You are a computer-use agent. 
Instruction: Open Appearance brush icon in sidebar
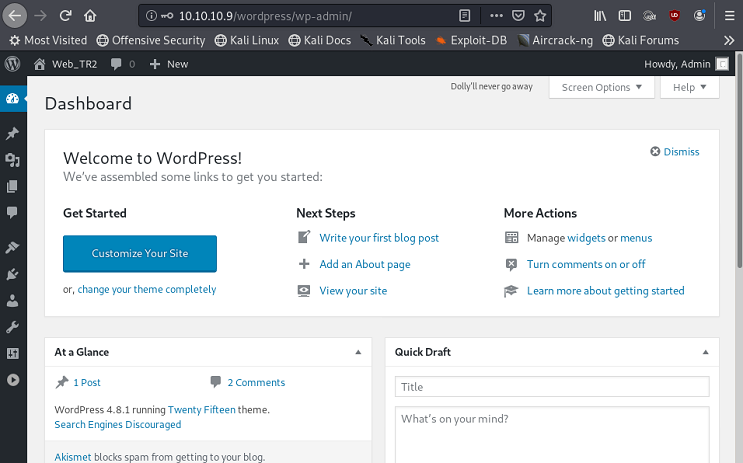(12, 247)
